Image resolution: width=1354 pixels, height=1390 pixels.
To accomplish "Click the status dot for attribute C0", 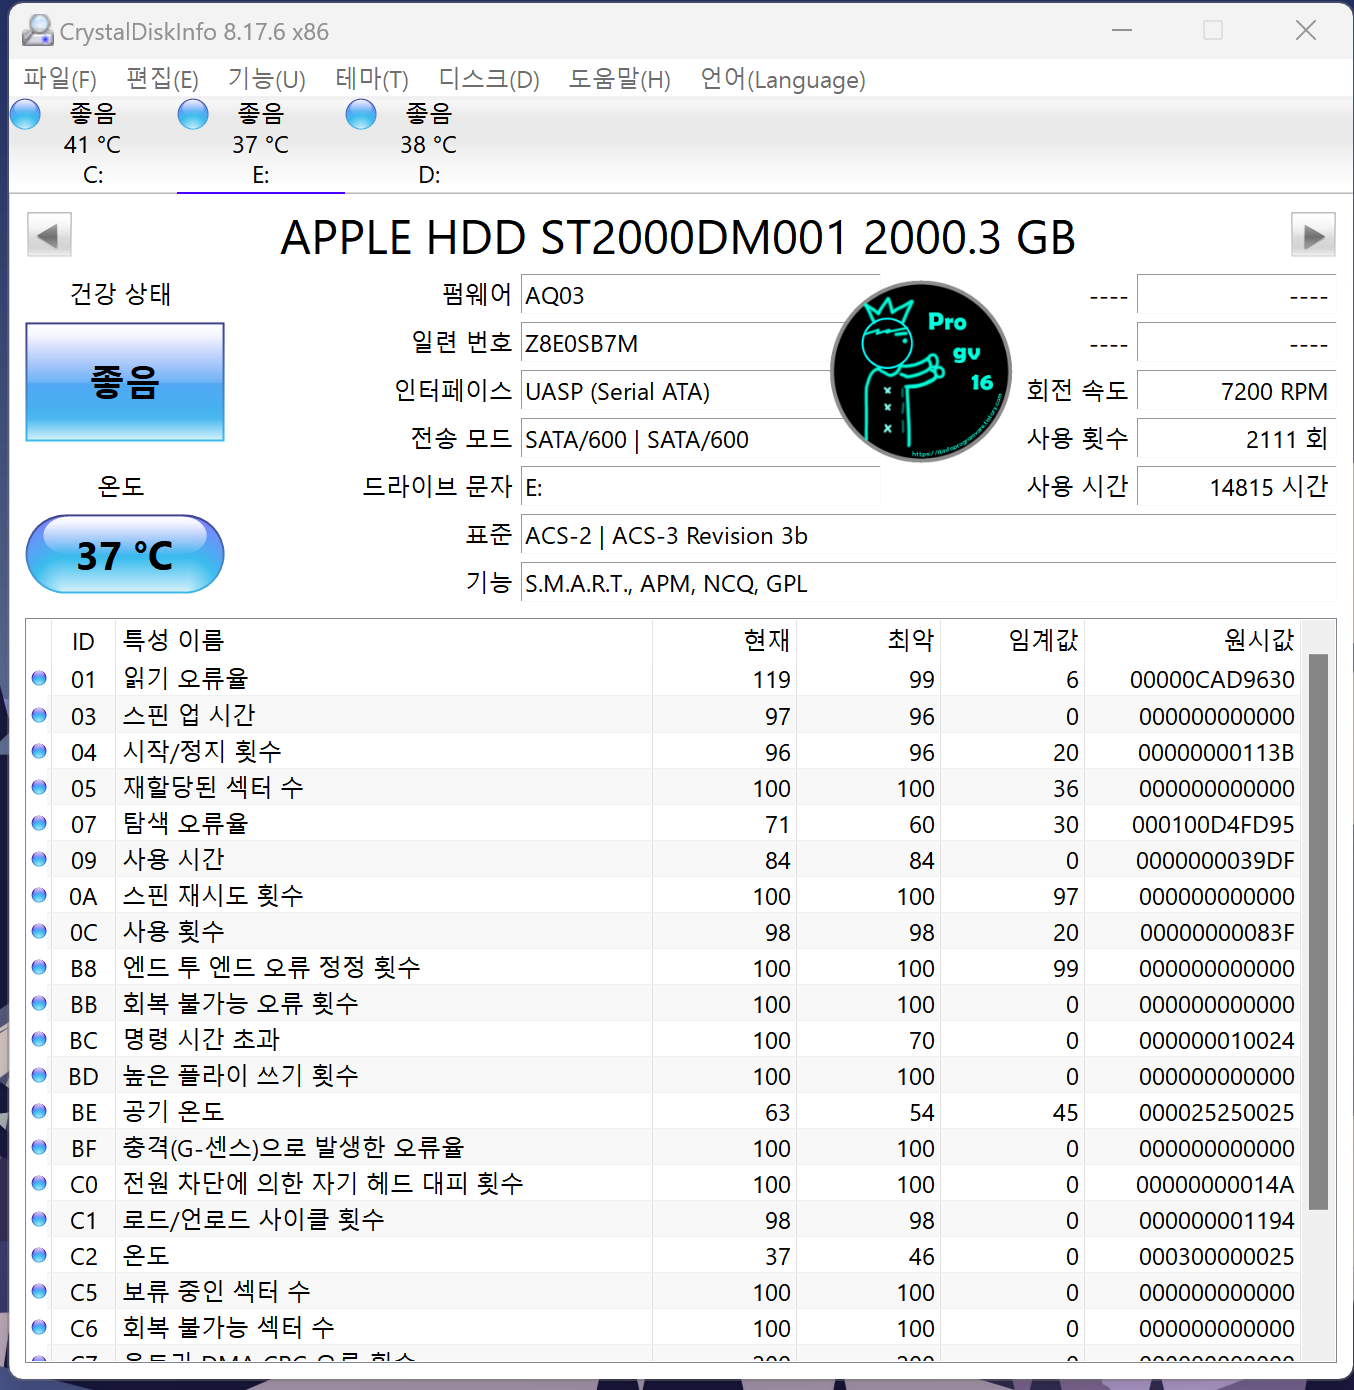I will point(39,1183).
